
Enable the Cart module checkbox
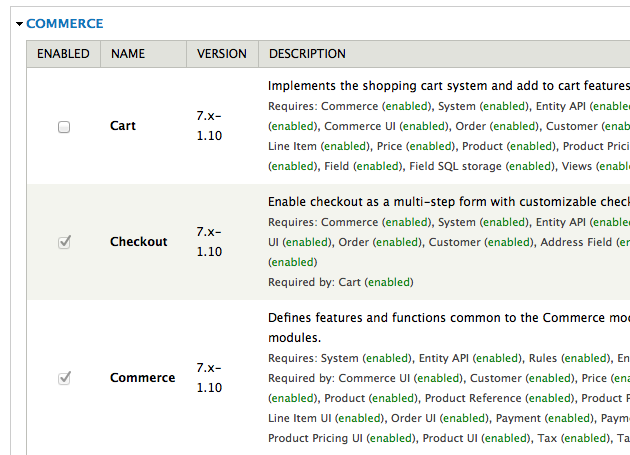64,127
